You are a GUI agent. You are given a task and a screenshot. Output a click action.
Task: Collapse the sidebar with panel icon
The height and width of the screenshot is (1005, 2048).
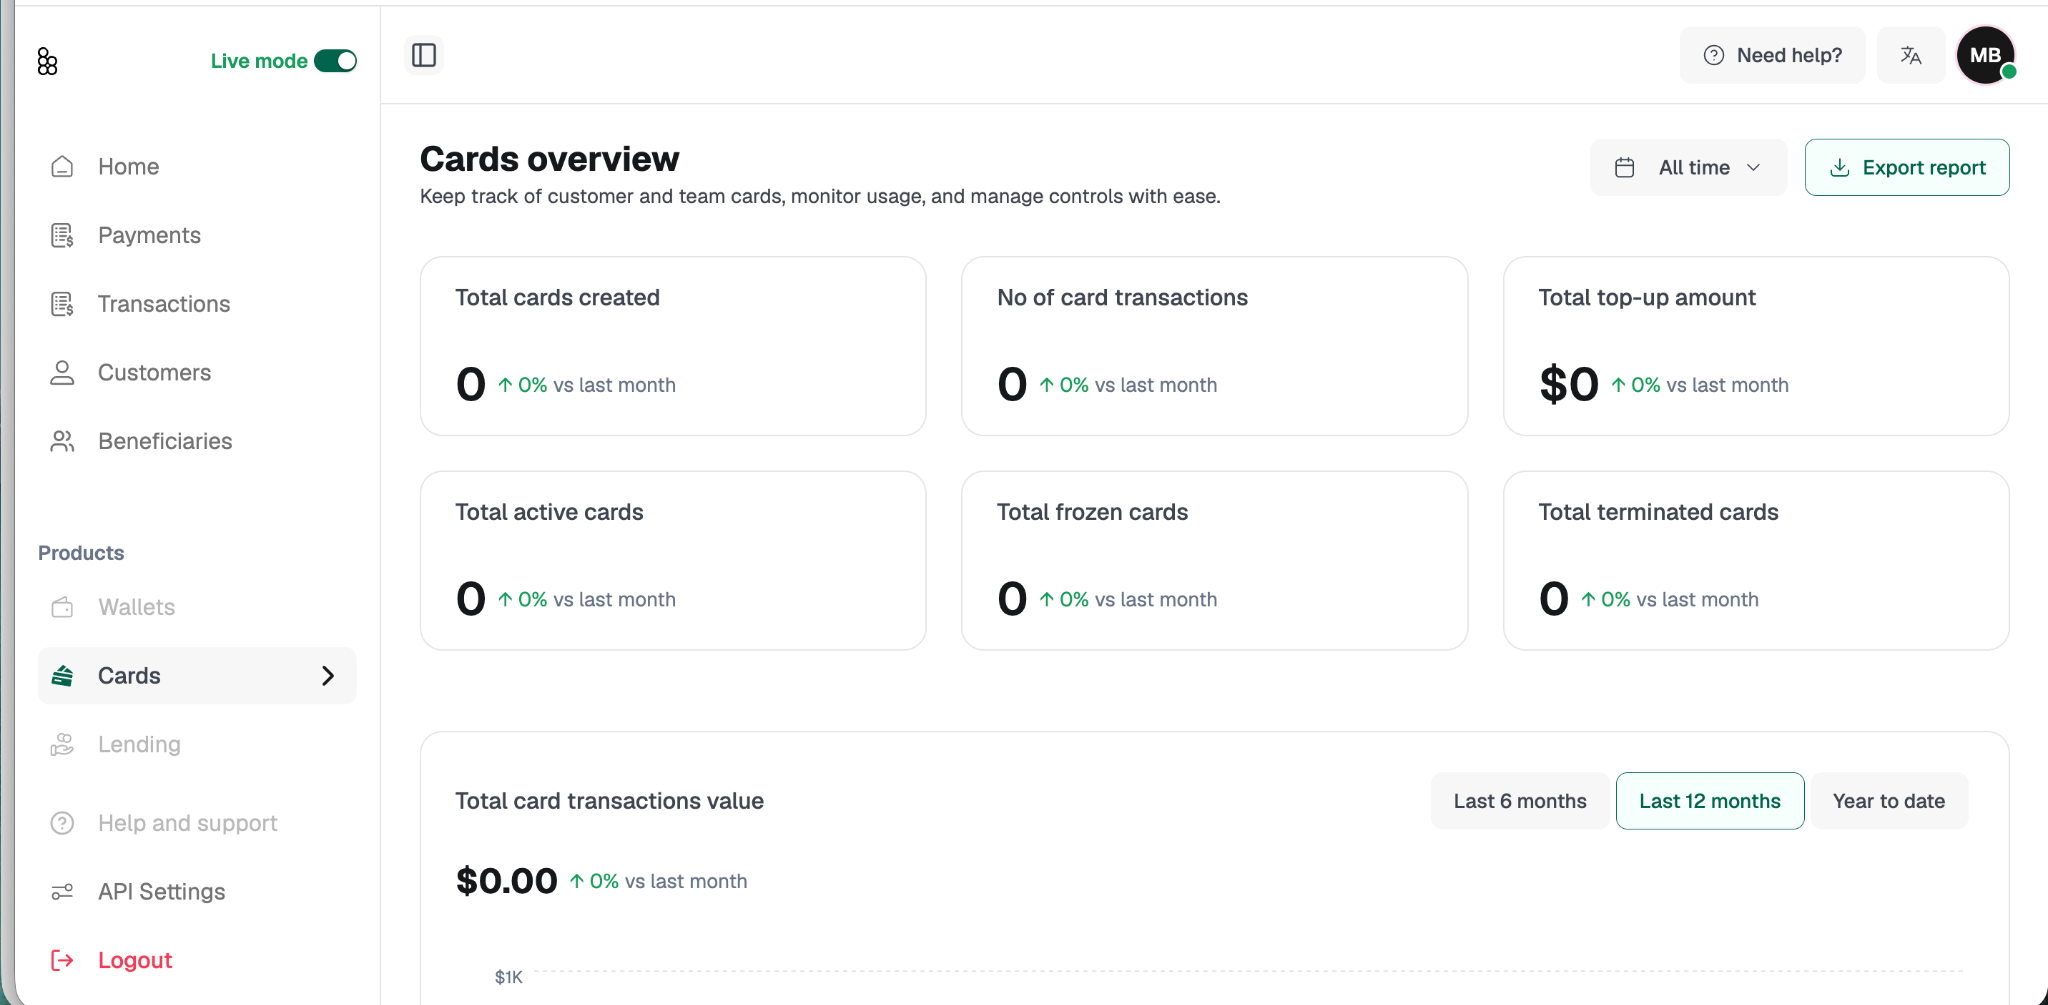tap(424, 55)
